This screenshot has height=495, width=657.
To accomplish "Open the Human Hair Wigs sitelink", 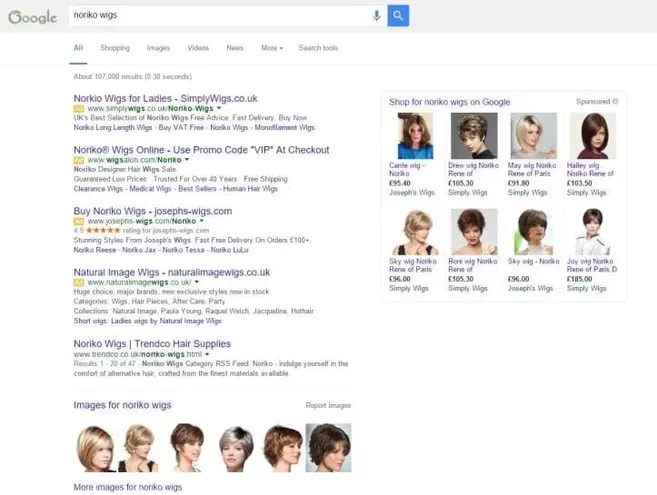I will click(251, 189).
